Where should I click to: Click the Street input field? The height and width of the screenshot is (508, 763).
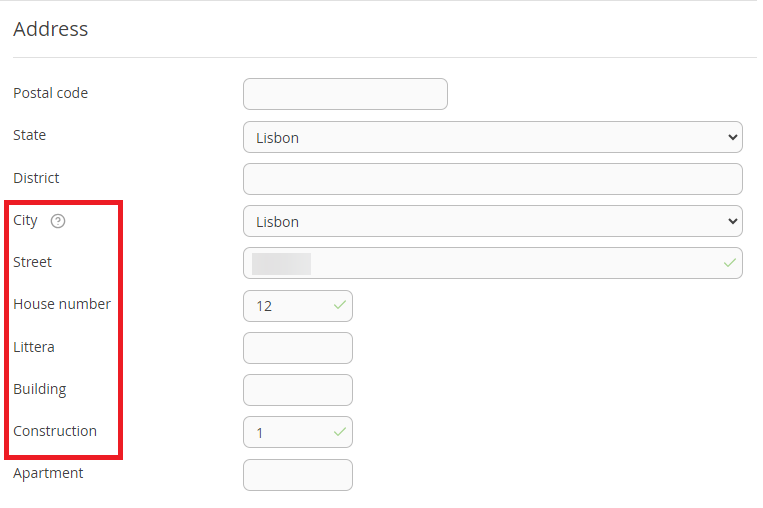[x=492, y=263]
